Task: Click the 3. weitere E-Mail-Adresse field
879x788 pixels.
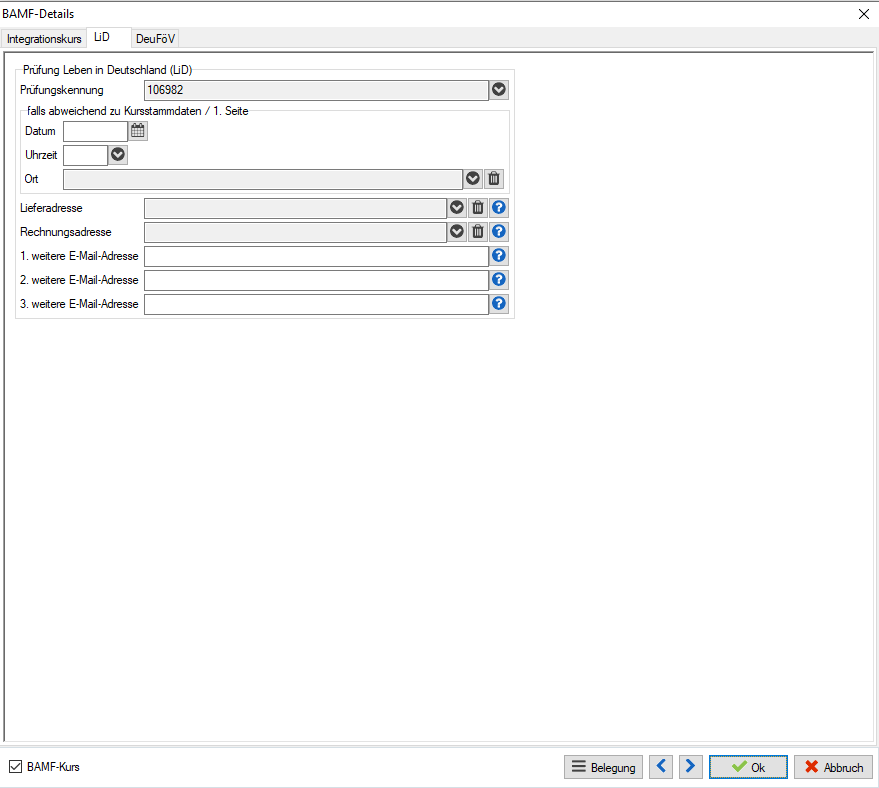Action: pyautogui.click(x=316, y=304)
